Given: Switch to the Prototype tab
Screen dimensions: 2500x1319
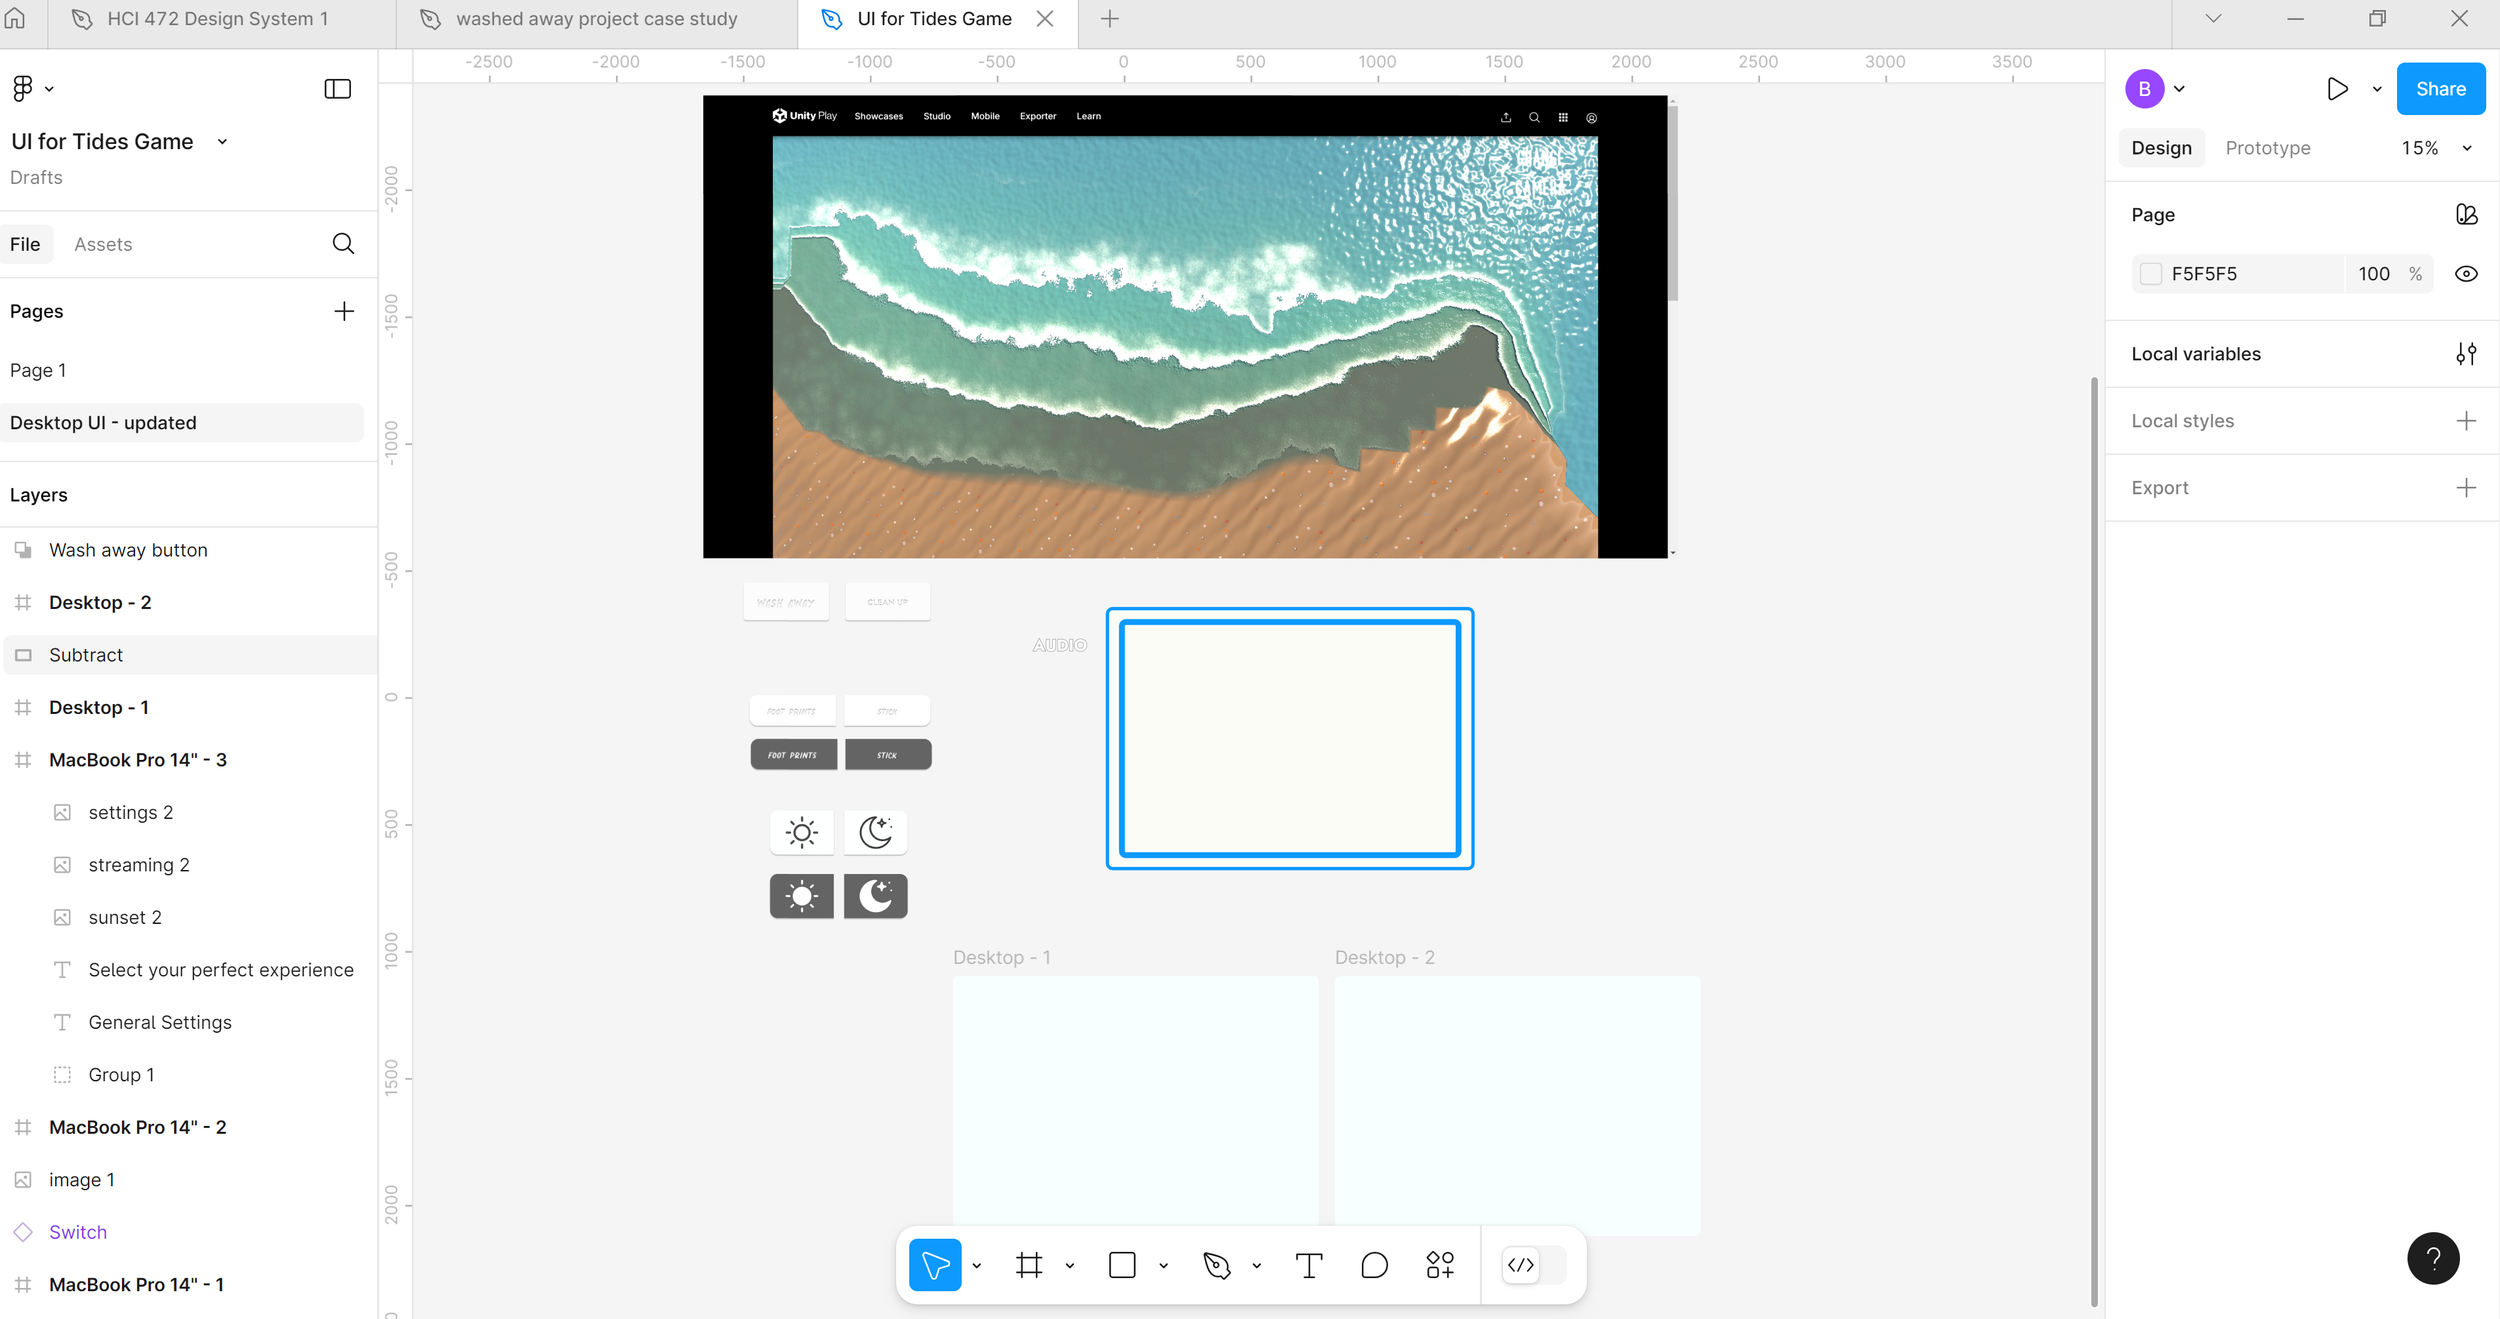Looking at the screenshot, I should (x=2267, y=148).
